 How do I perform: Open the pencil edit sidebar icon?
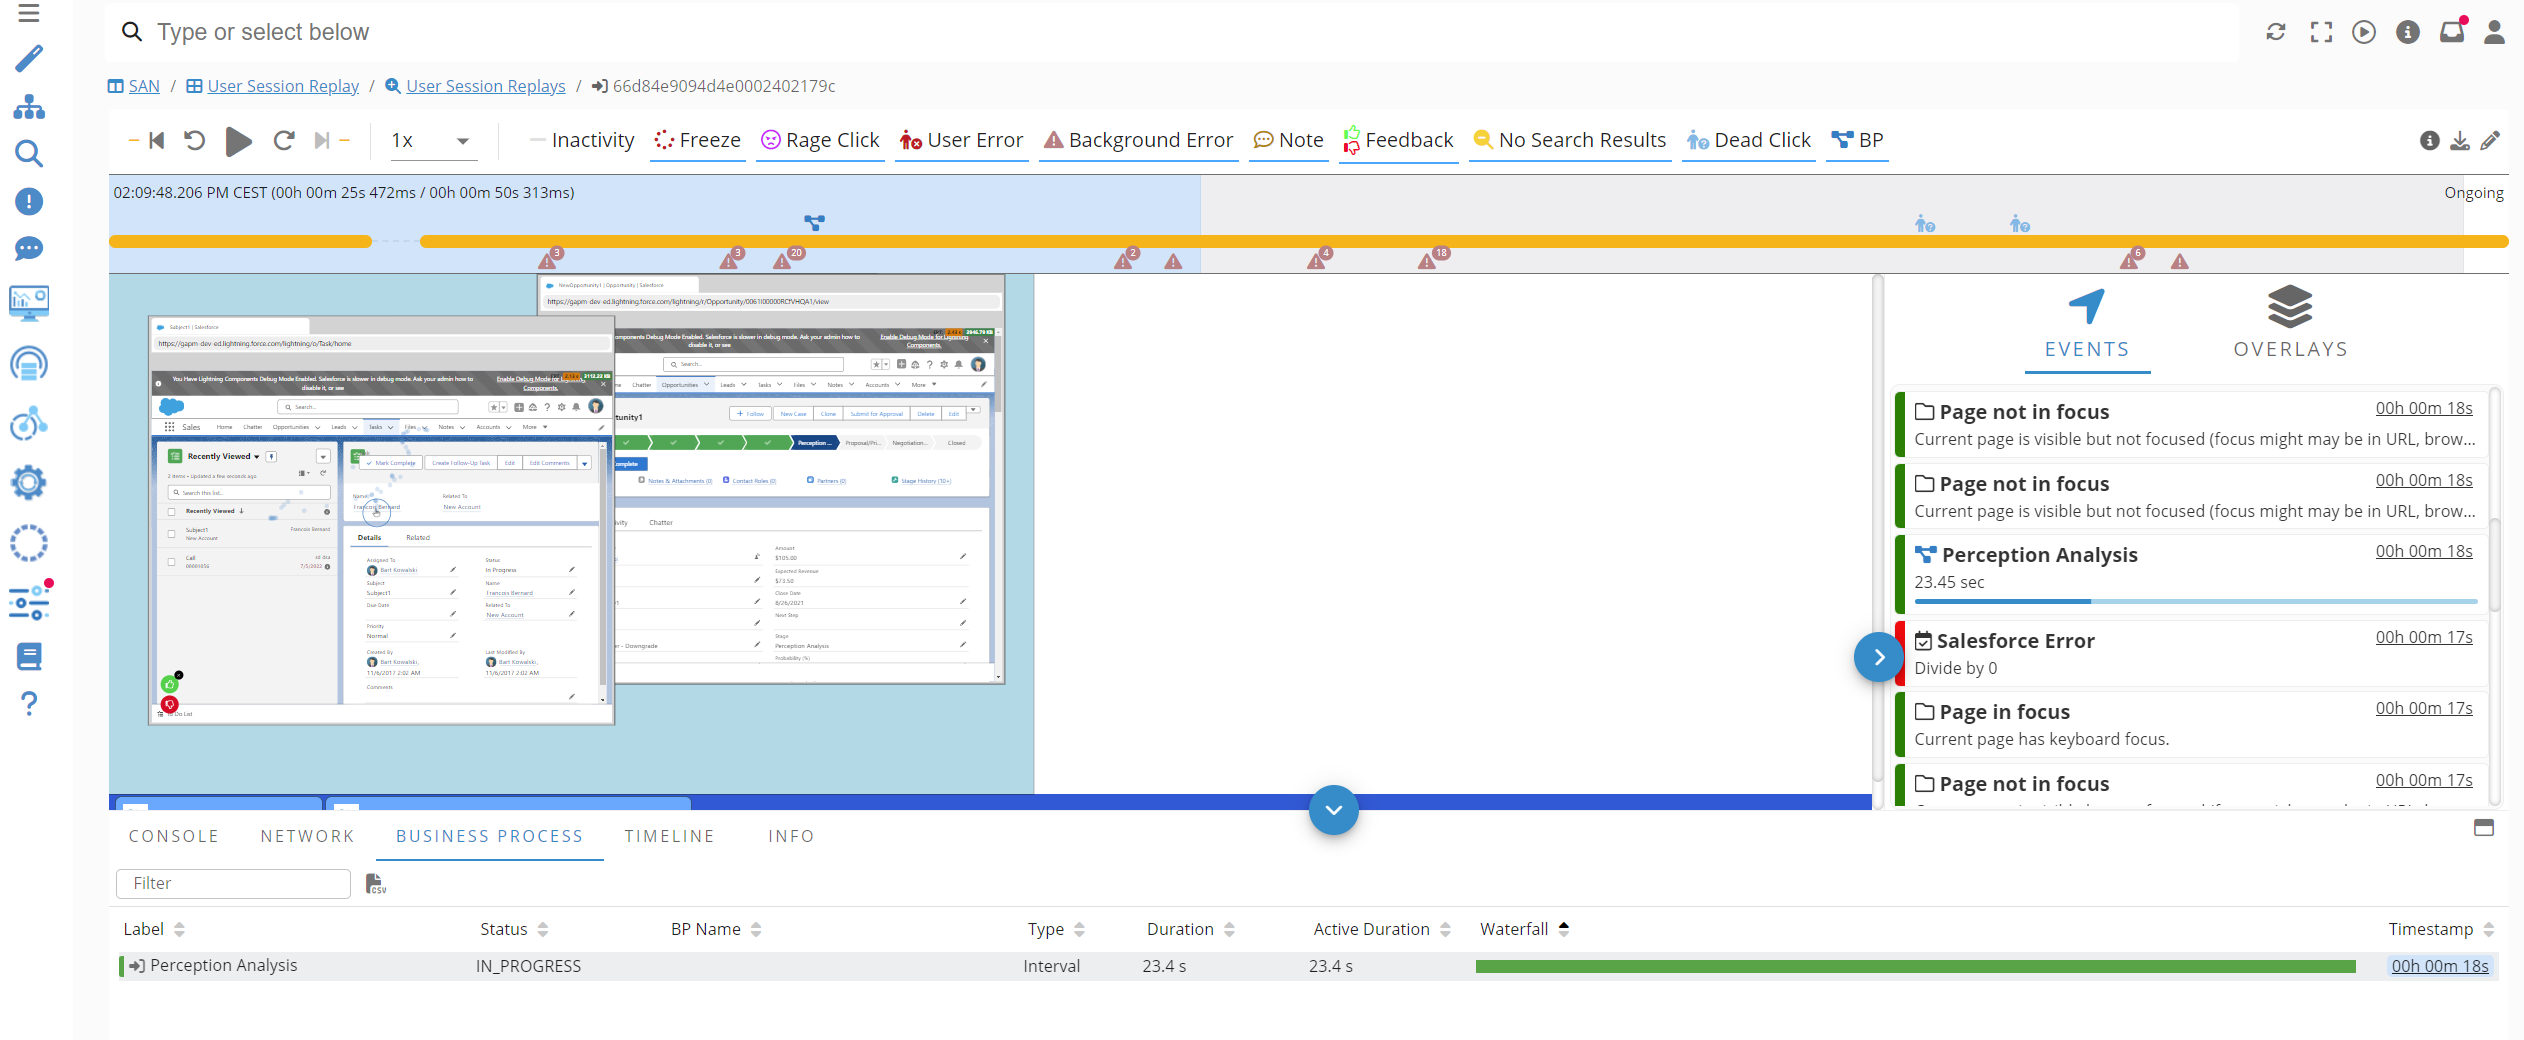point(29,58)
